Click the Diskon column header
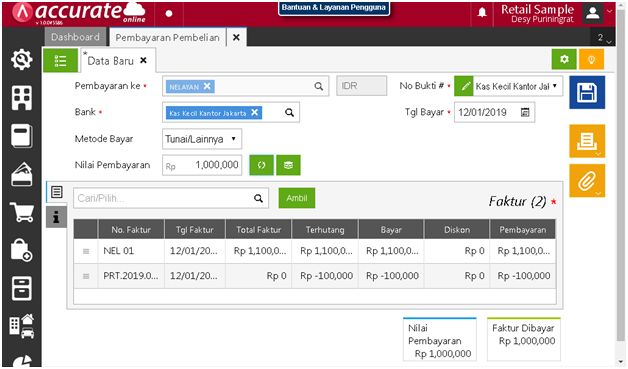The height and width of the screenshot is (369, 628). coord(457,230)
